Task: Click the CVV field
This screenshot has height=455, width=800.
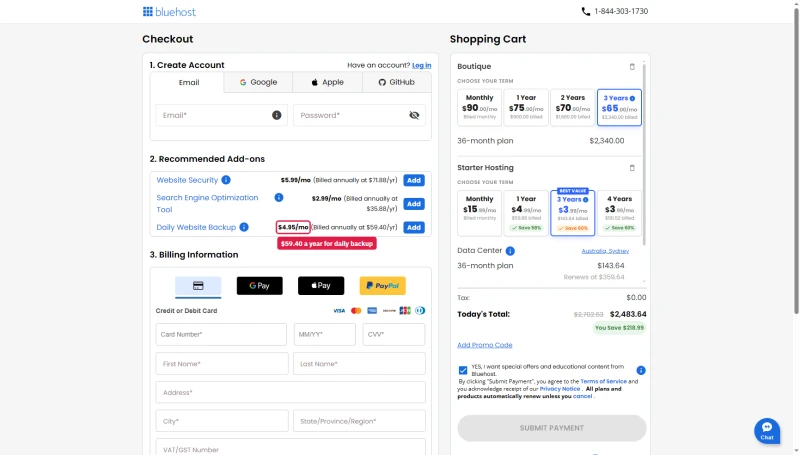Action: click(x=394, y=335)
